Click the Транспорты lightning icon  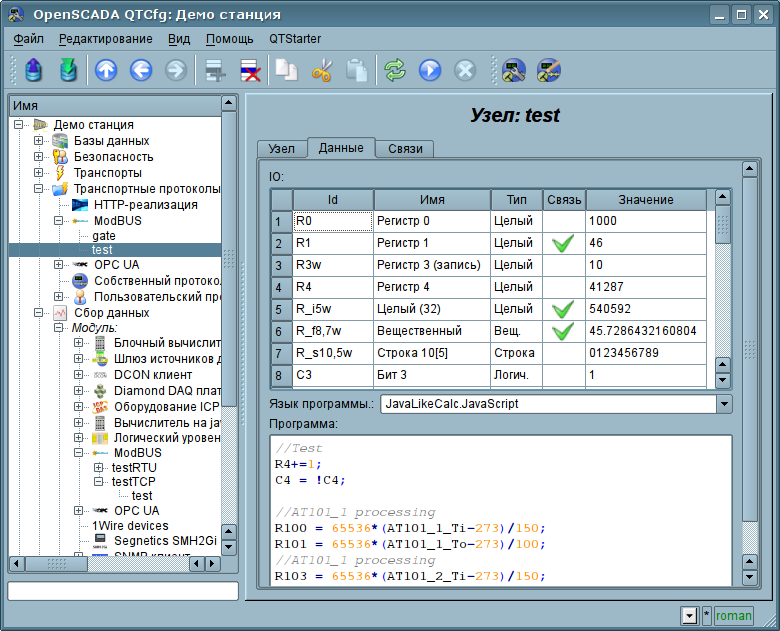(x=60, y=173)
